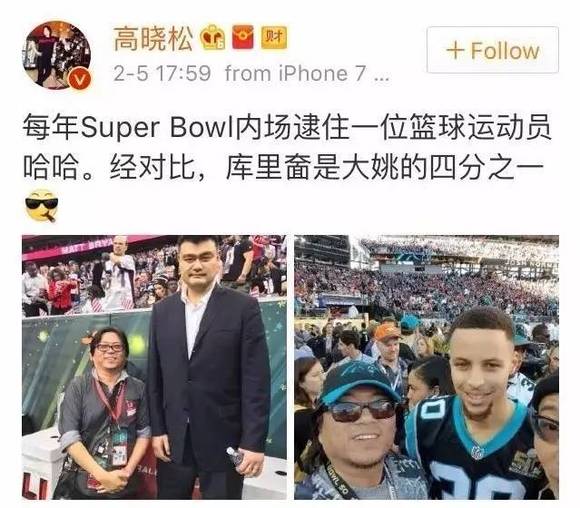Screen dimensions: 580x508
Task: Open the 高晓松 username link
Action: (153, 39)
